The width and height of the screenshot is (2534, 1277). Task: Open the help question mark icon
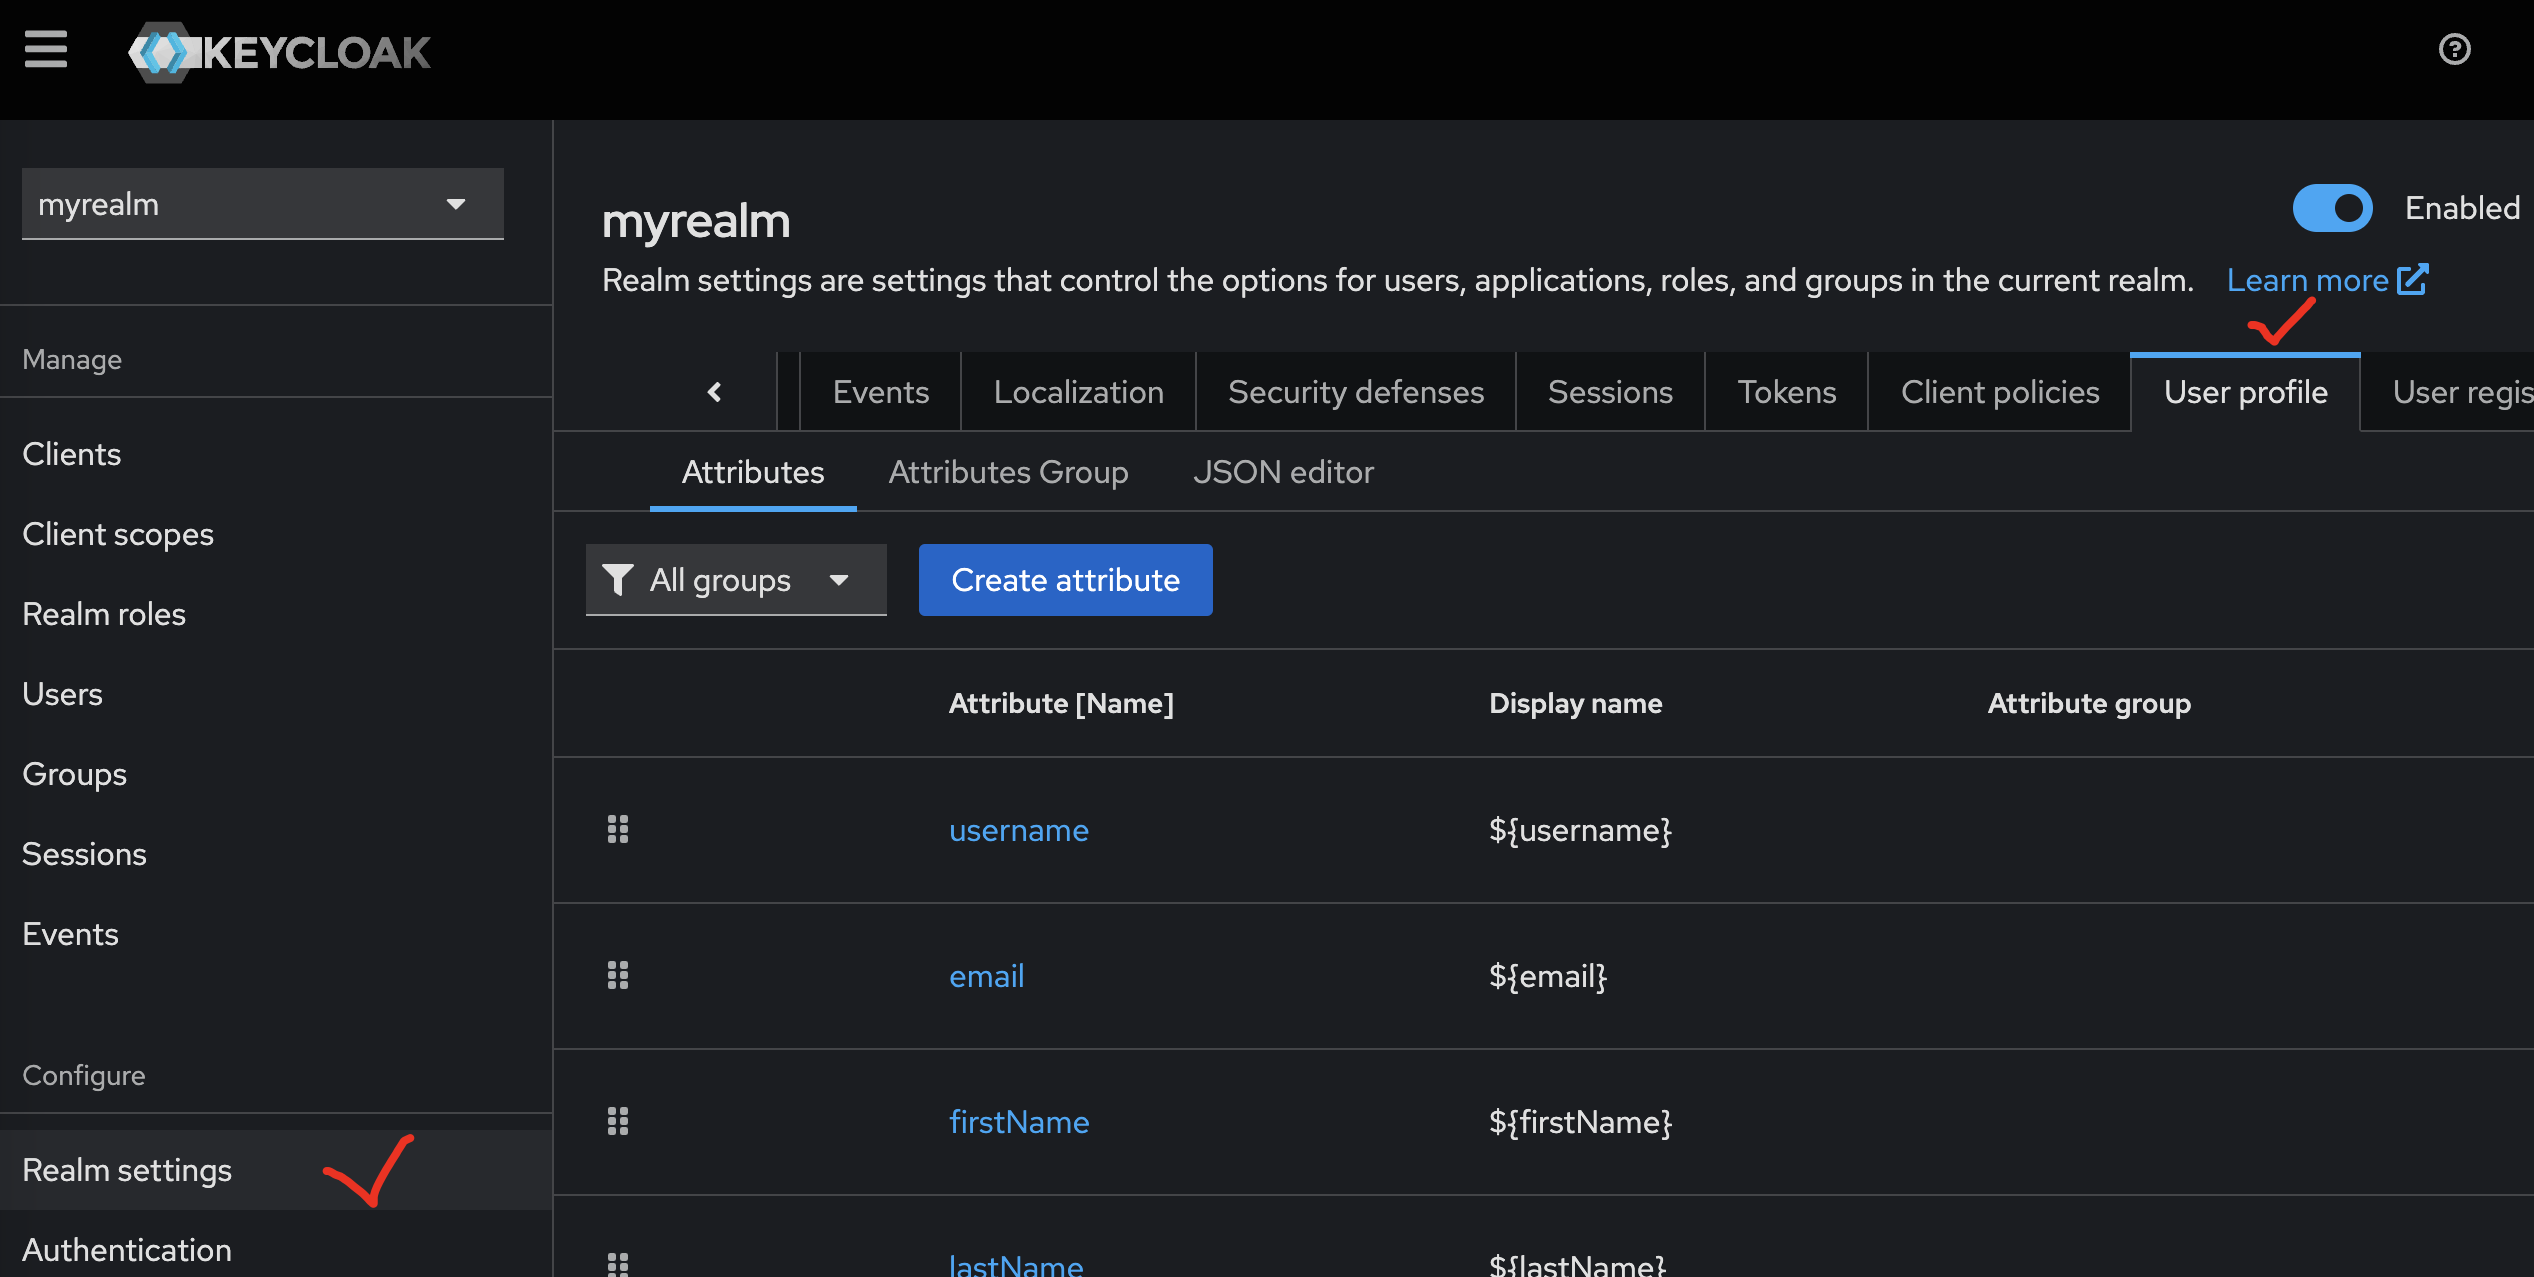point(2454,49)
